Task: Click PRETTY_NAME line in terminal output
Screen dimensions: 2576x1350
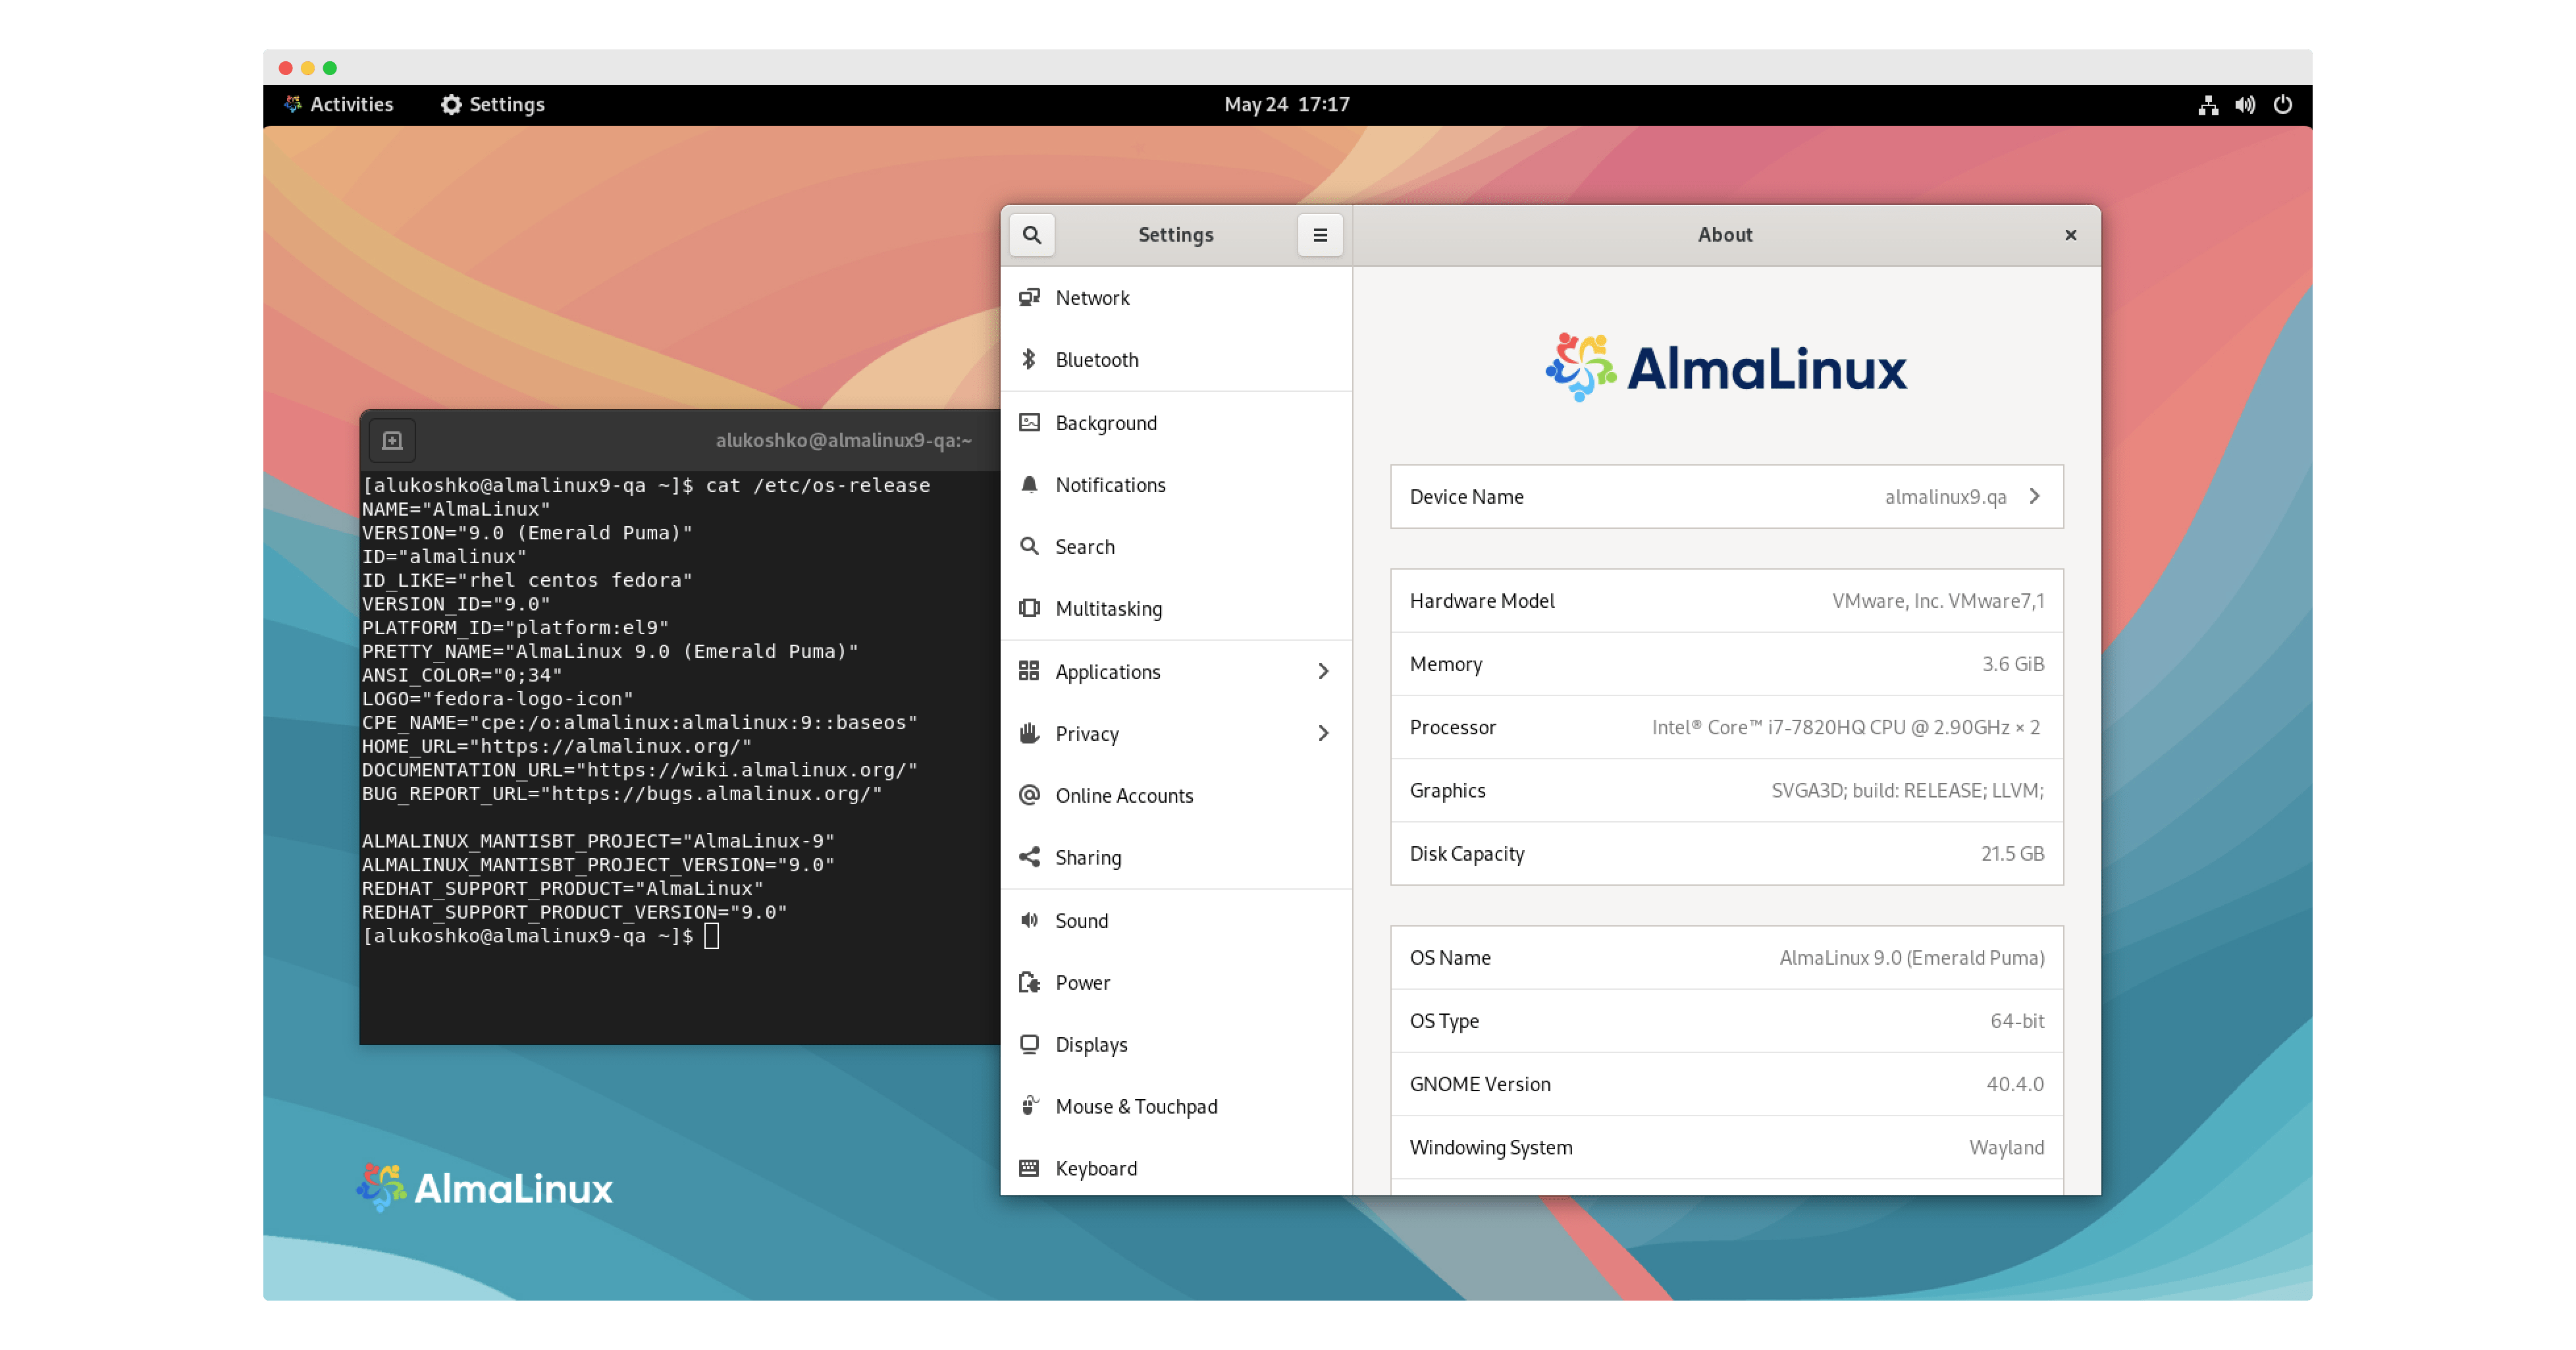Action: (610, 651)
